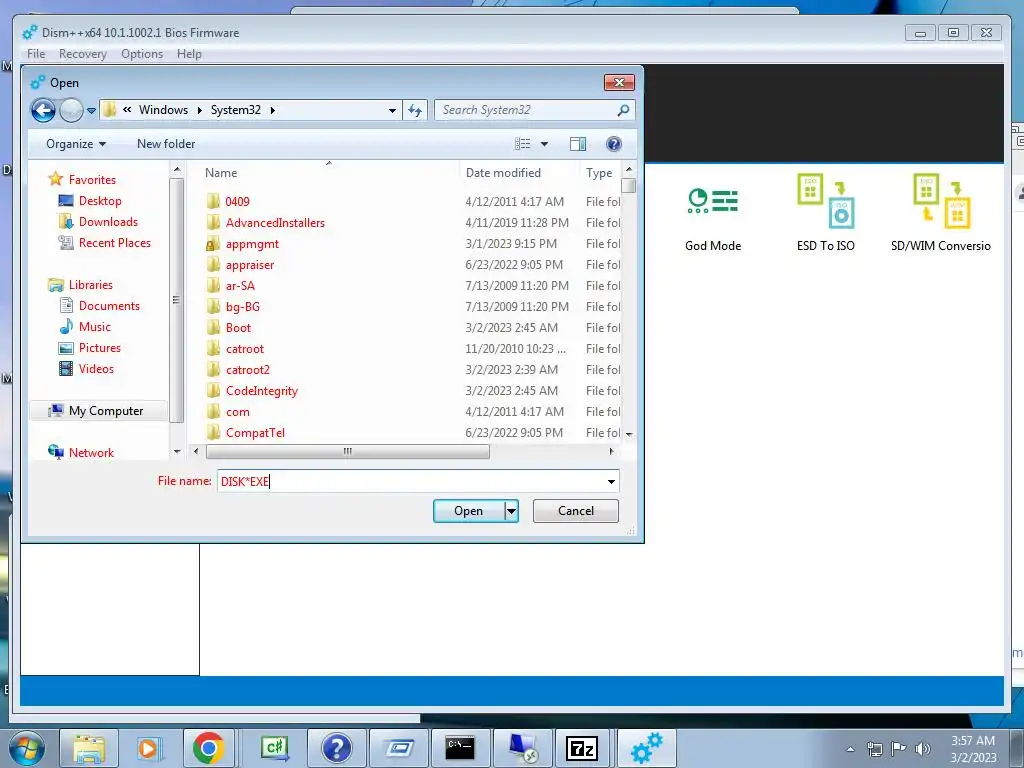This screenshot has width=1024, height=768.
Task: Select the AdvancedInstallers folder
Action: pyautogui.click(x=274, y=223)
